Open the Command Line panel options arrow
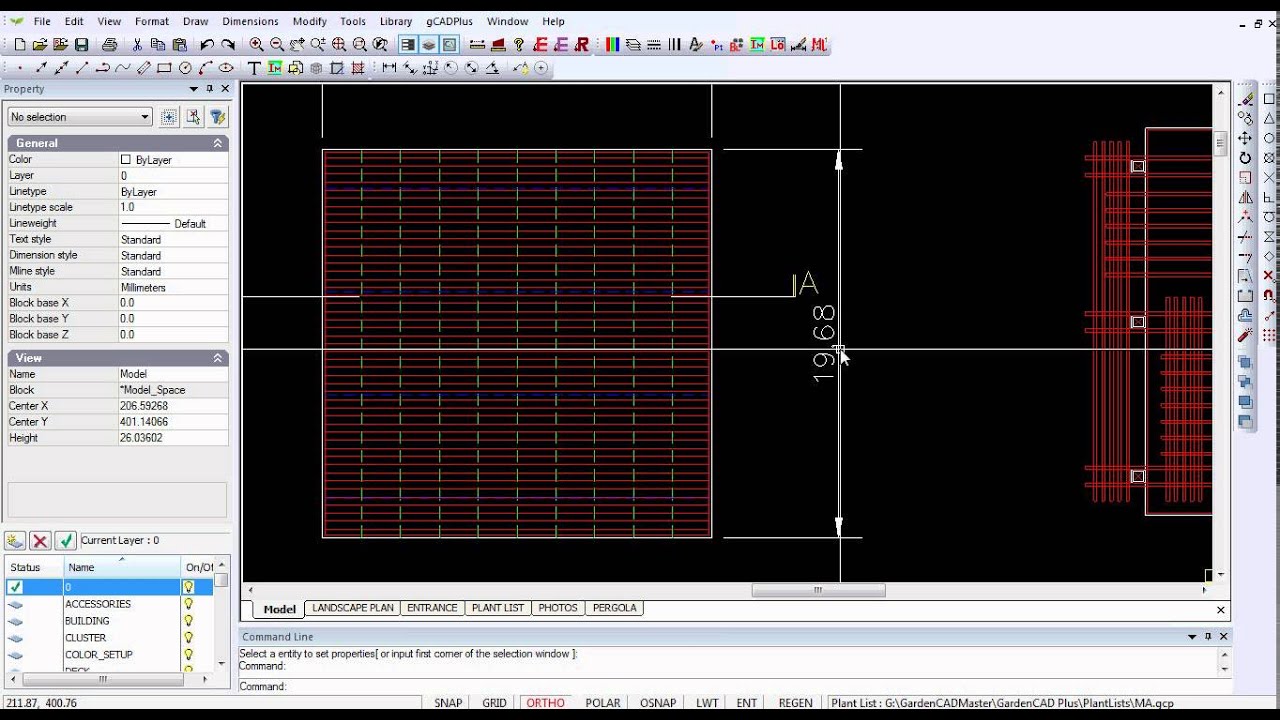1280x720 pixels. tap(1192, 636)
